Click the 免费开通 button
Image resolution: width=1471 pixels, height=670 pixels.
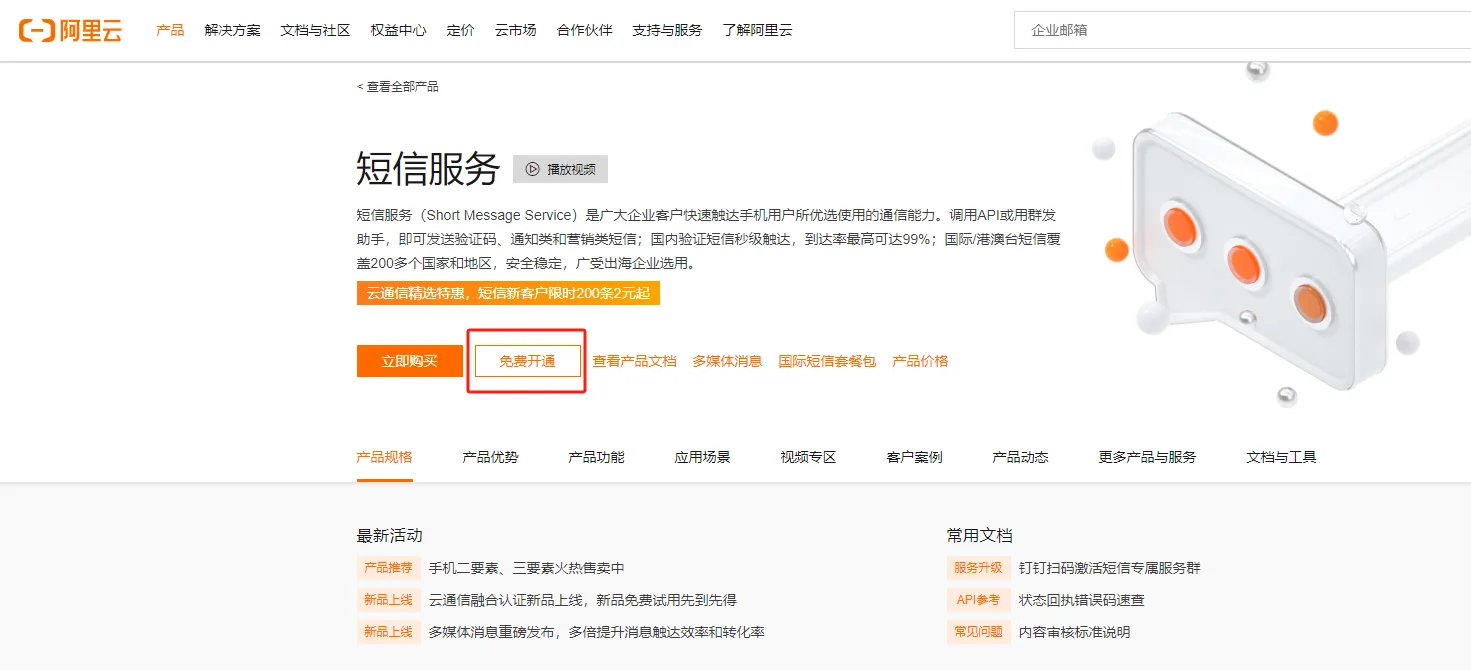click(527, 361)
